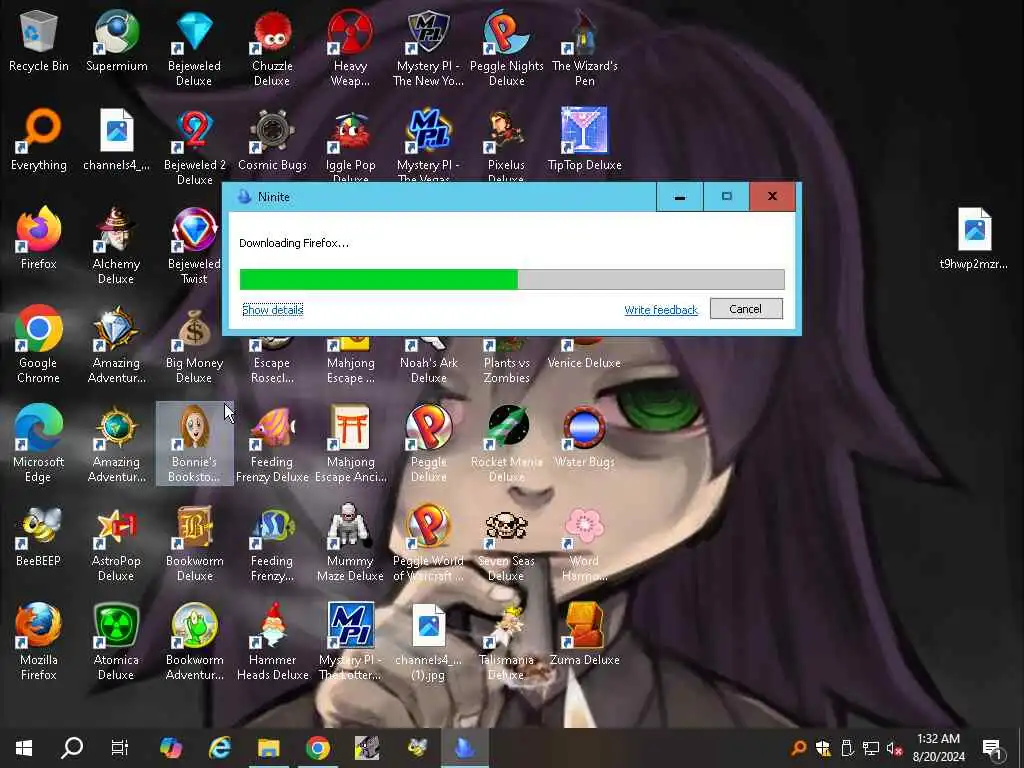
Task: Open Task View on the taskbar
Action: coord(120,748)
